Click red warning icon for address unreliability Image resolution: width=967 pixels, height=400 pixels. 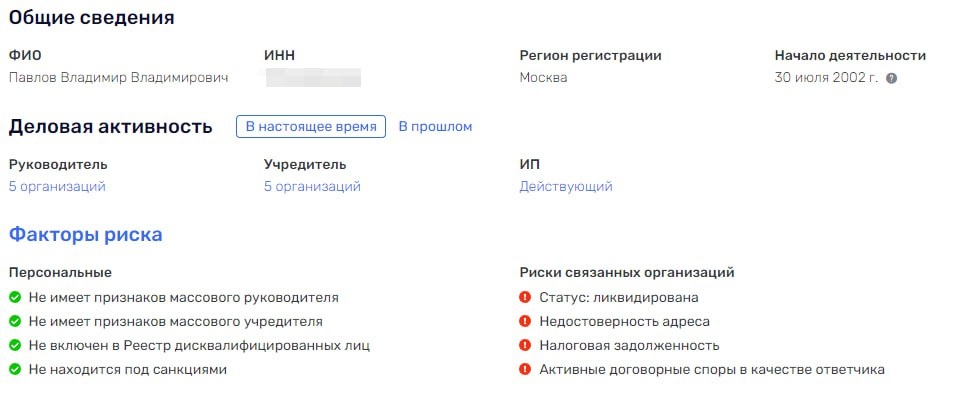click(x=525, y=321)
